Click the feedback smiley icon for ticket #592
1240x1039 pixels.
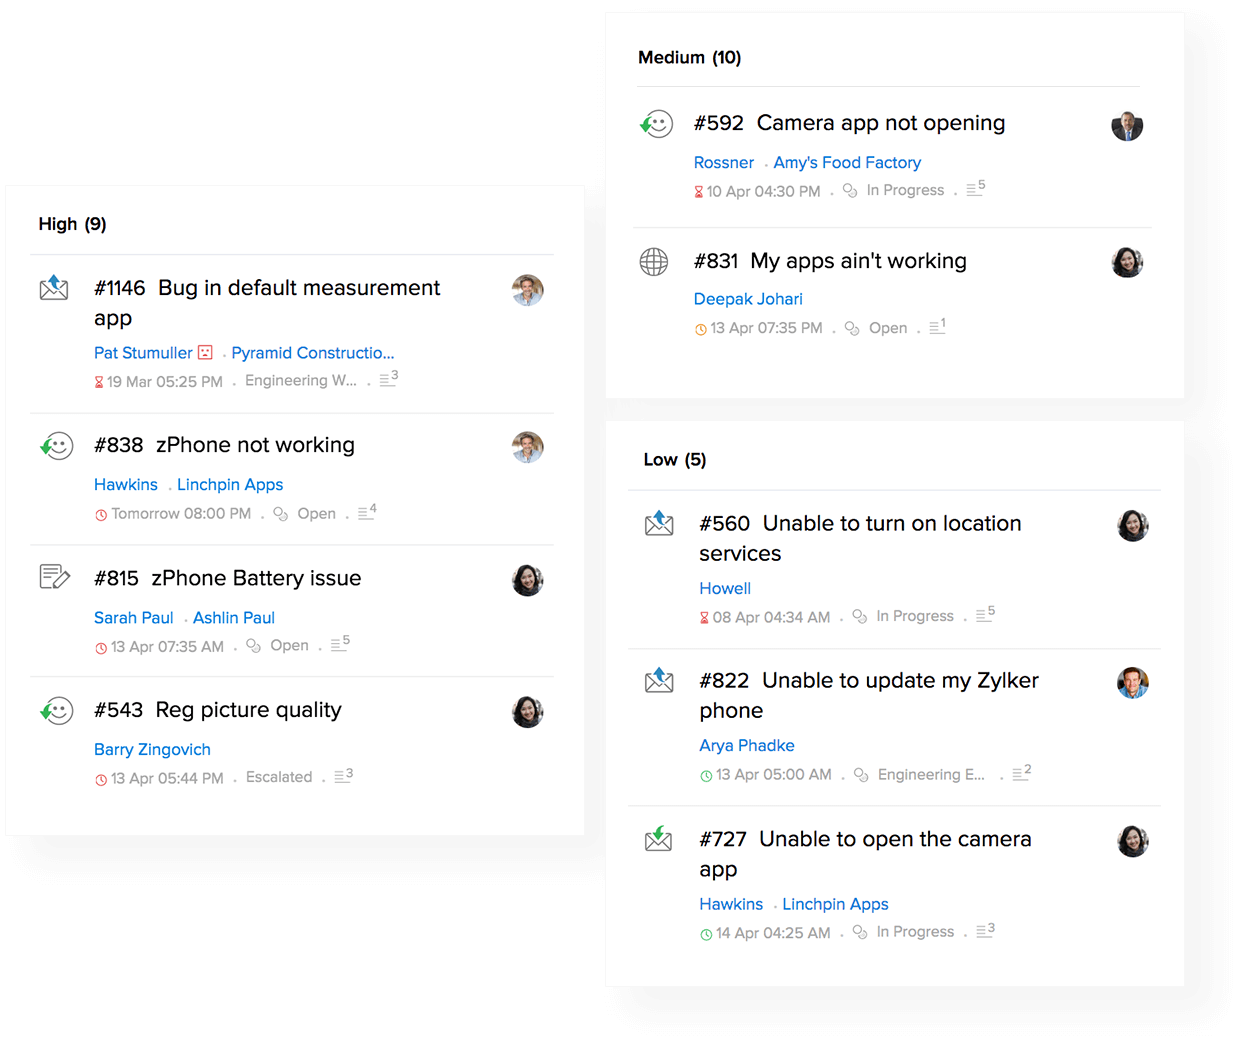pyautogui.click(x=656, y=123)
